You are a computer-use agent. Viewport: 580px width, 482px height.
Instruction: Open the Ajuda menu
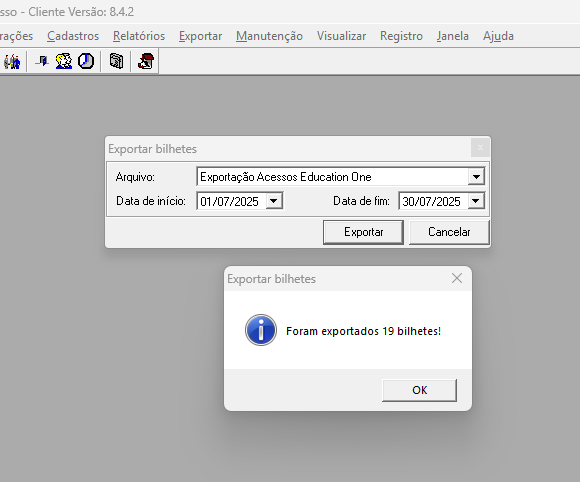[498, 36]
